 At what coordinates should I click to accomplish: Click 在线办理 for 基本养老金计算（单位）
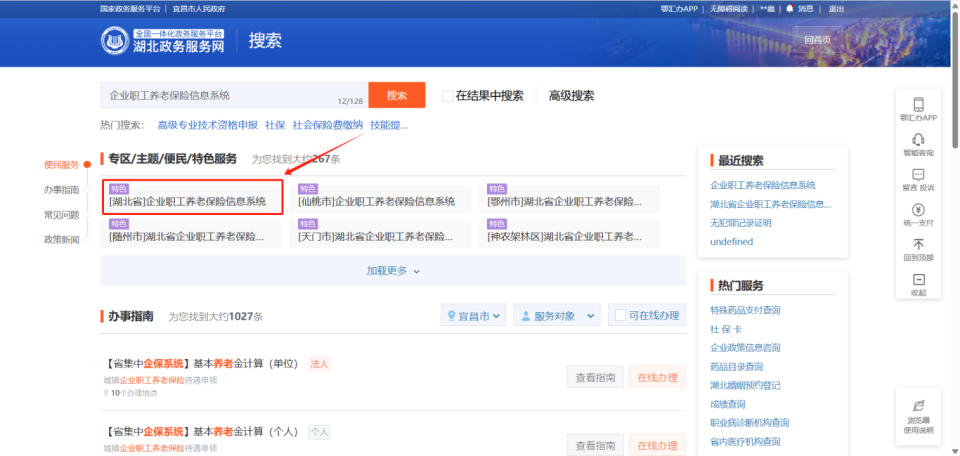(x=658, y=377)
